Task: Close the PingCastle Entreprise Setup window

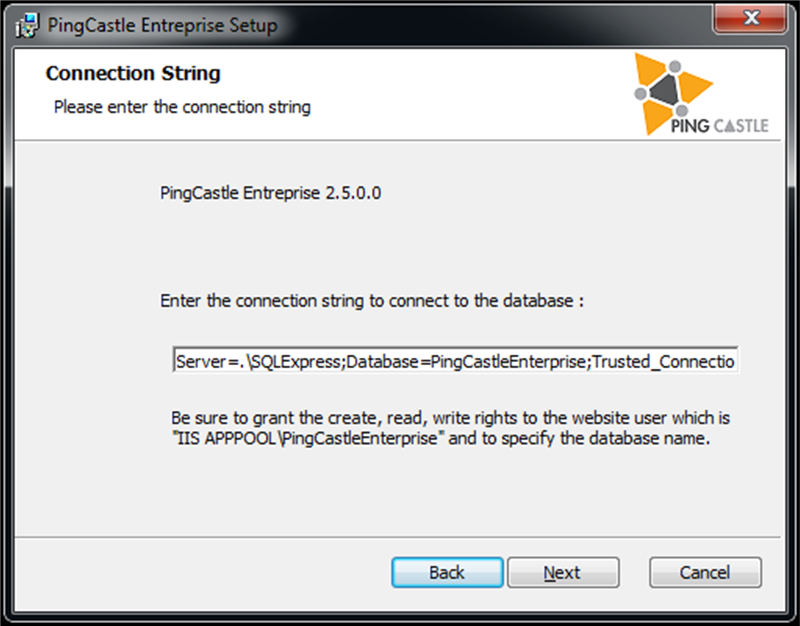Action: (749, 19)
